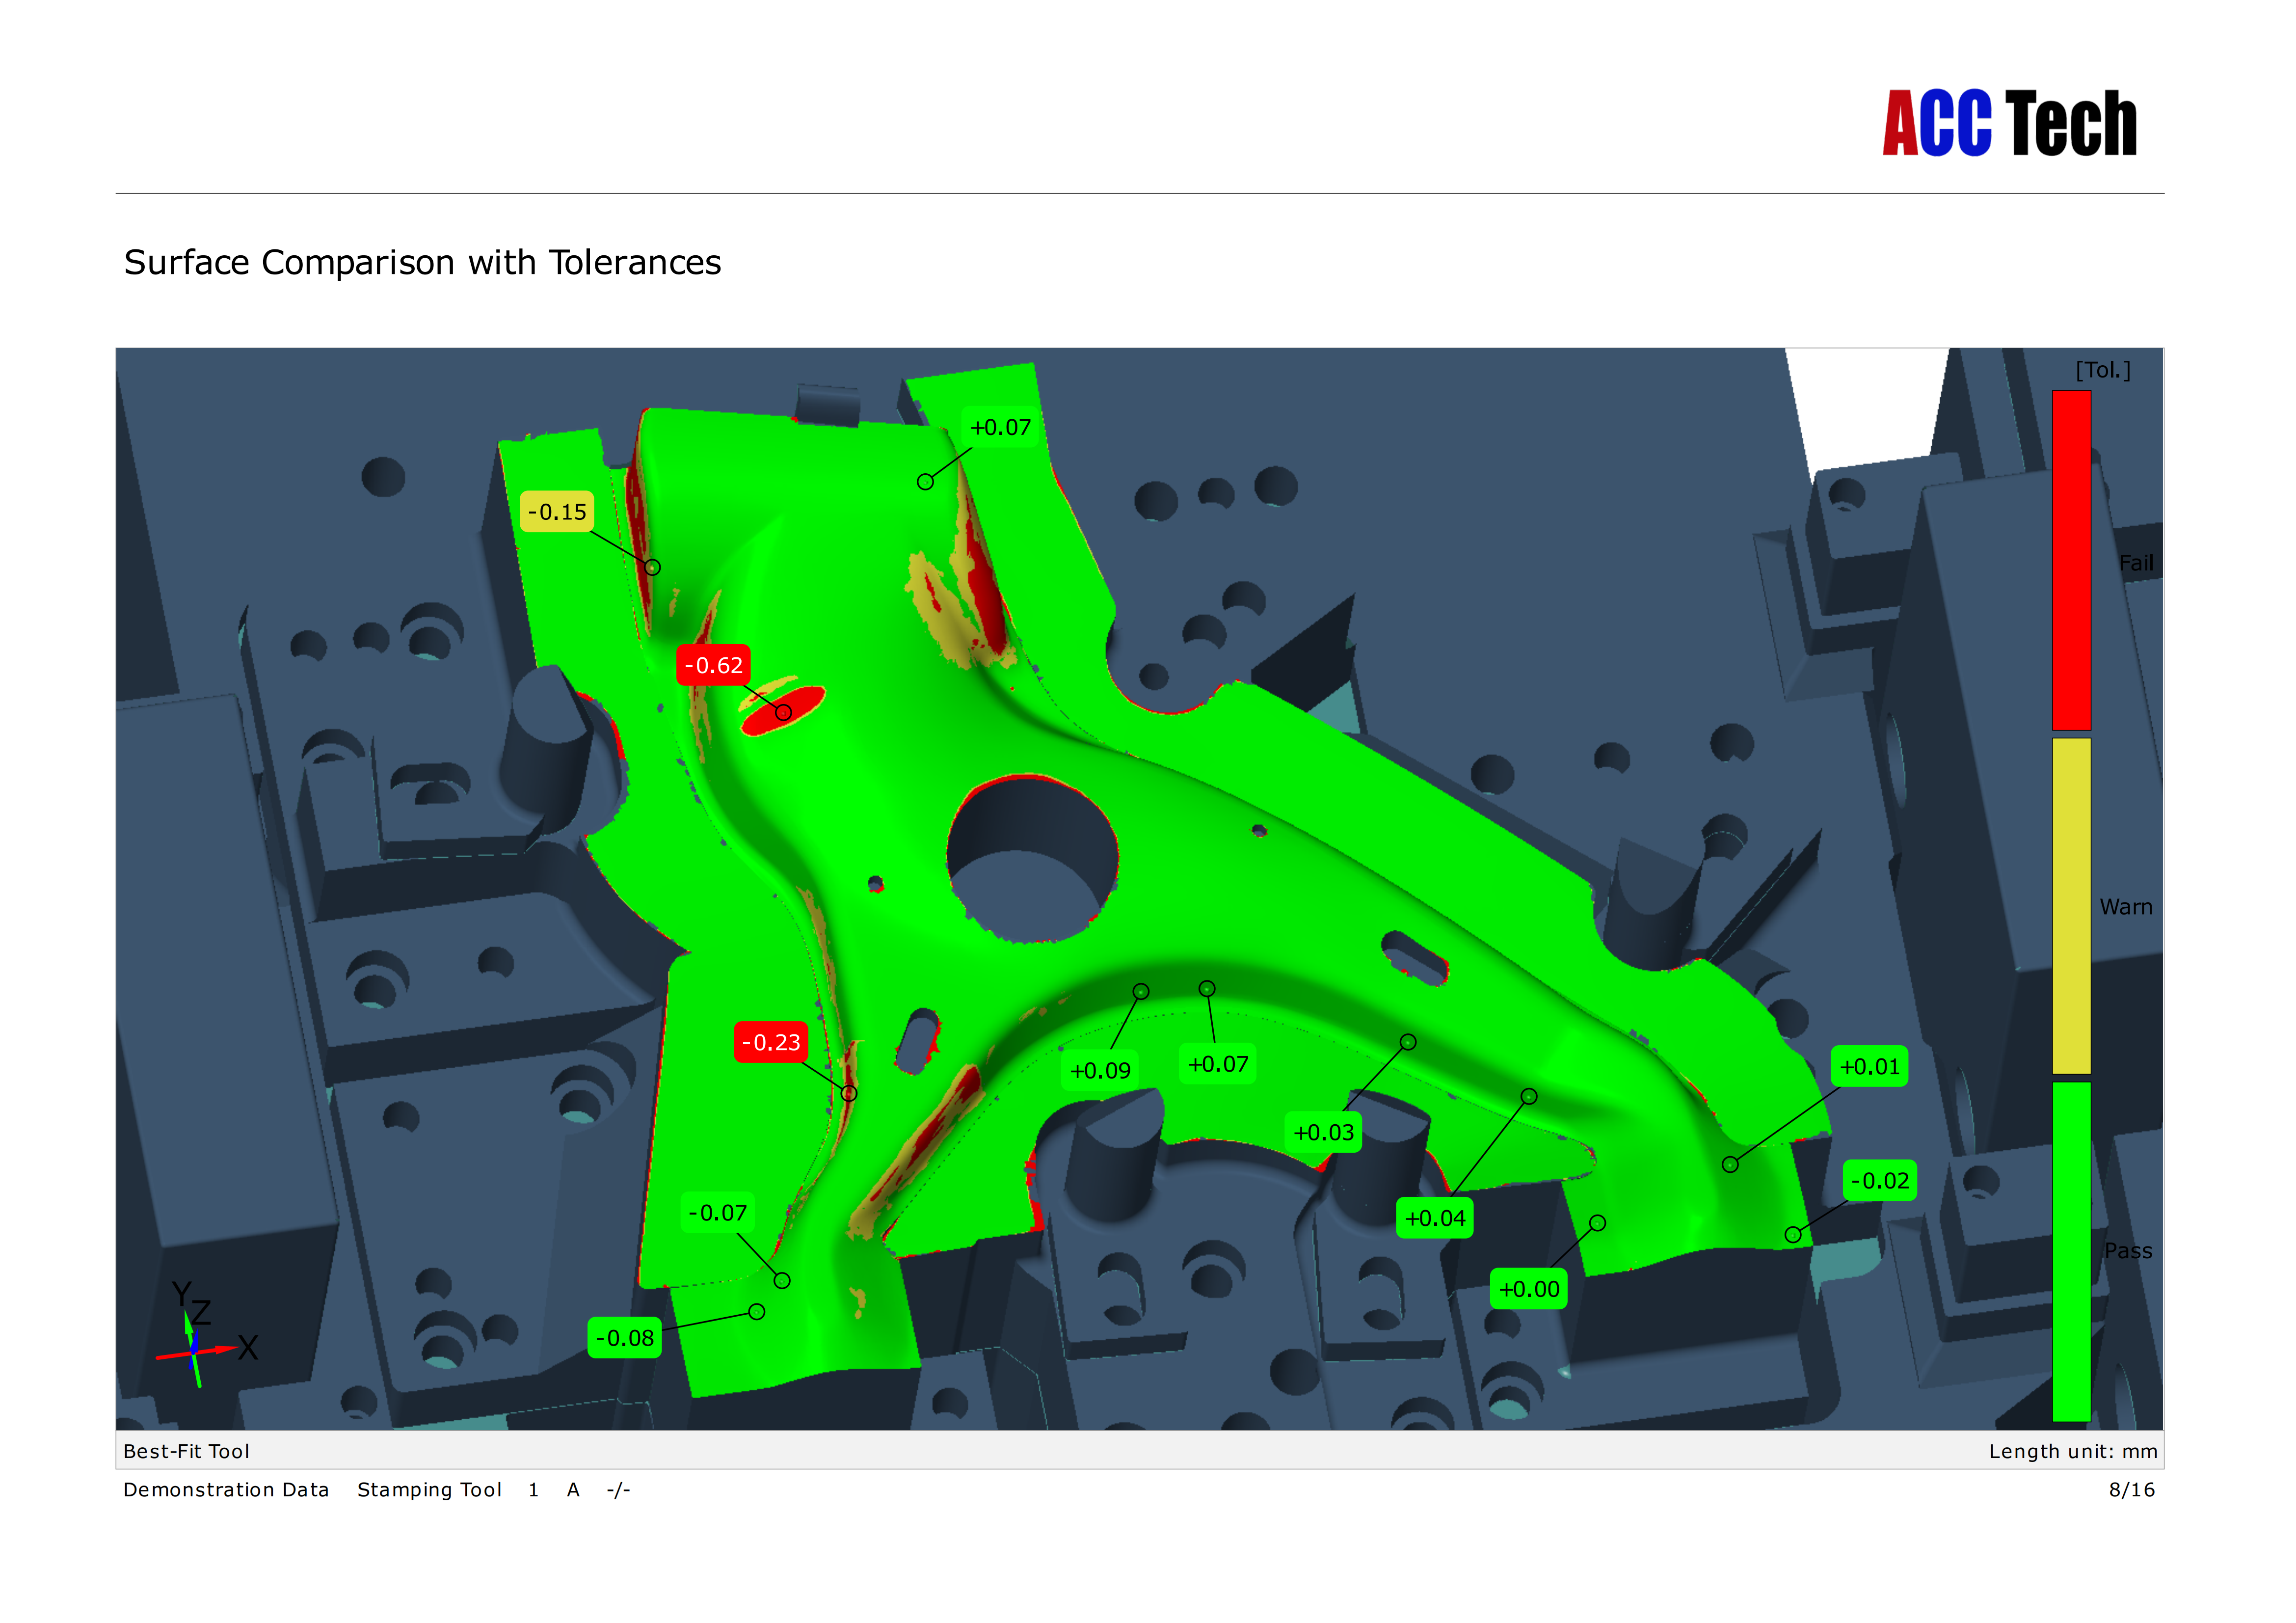Click the Surface Comparison with Tolerances title
The image size is (2296, 1623).
(422, 263)
